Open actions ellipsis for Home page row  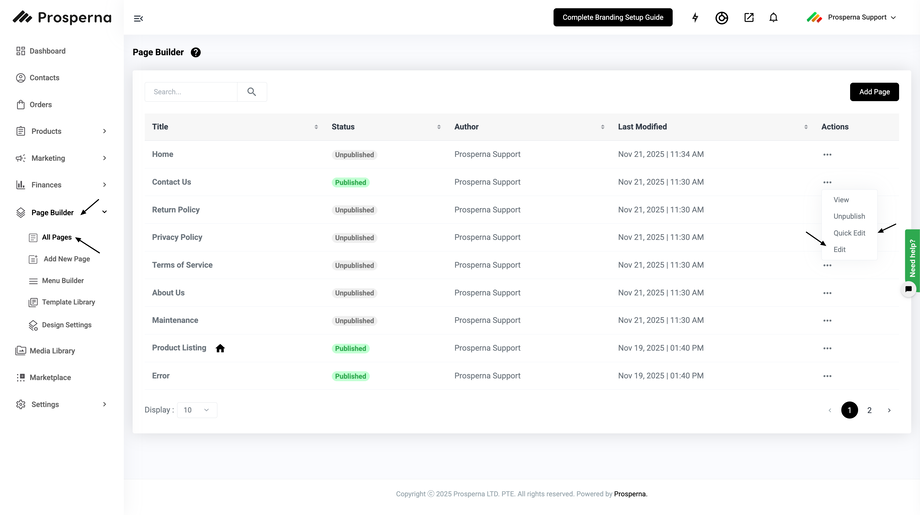(x=827, y=155)
